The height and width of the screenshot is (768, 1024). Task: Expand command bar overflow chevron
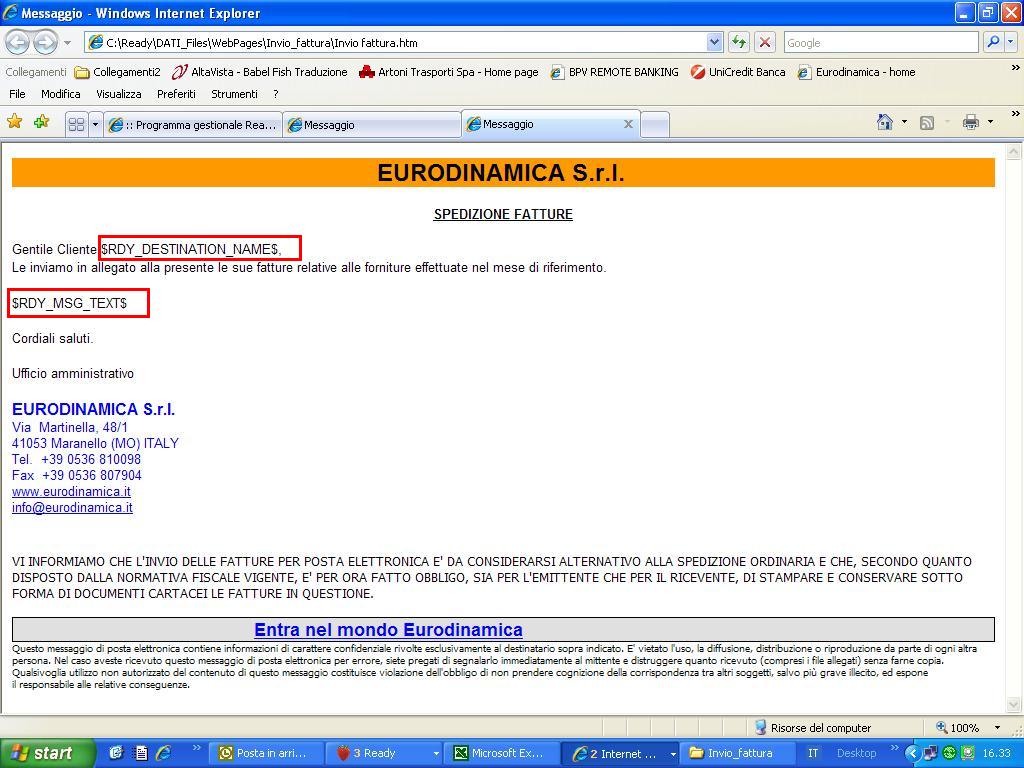(x=1015, y=114)
